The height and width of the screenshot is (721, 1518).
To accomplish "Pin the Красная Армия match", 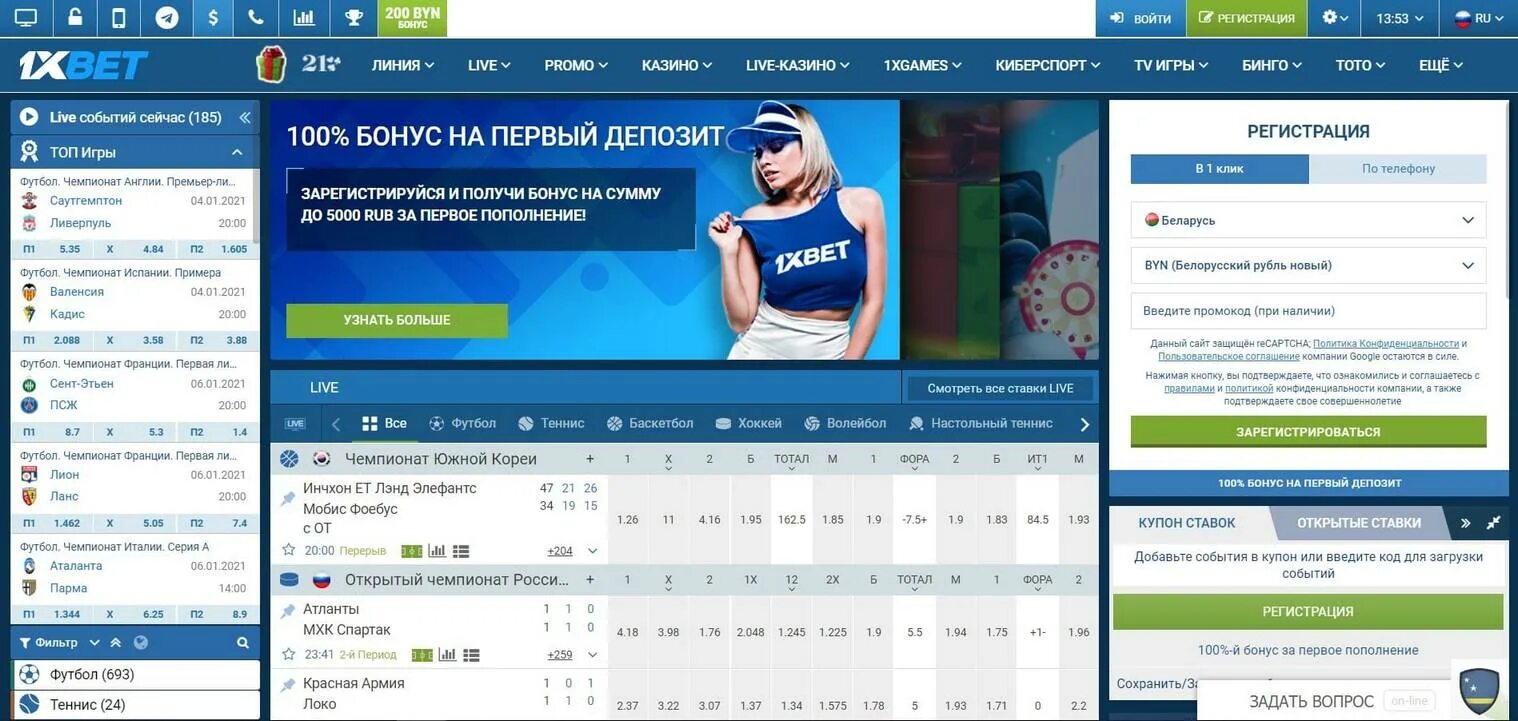I will [x=288, y=685].
